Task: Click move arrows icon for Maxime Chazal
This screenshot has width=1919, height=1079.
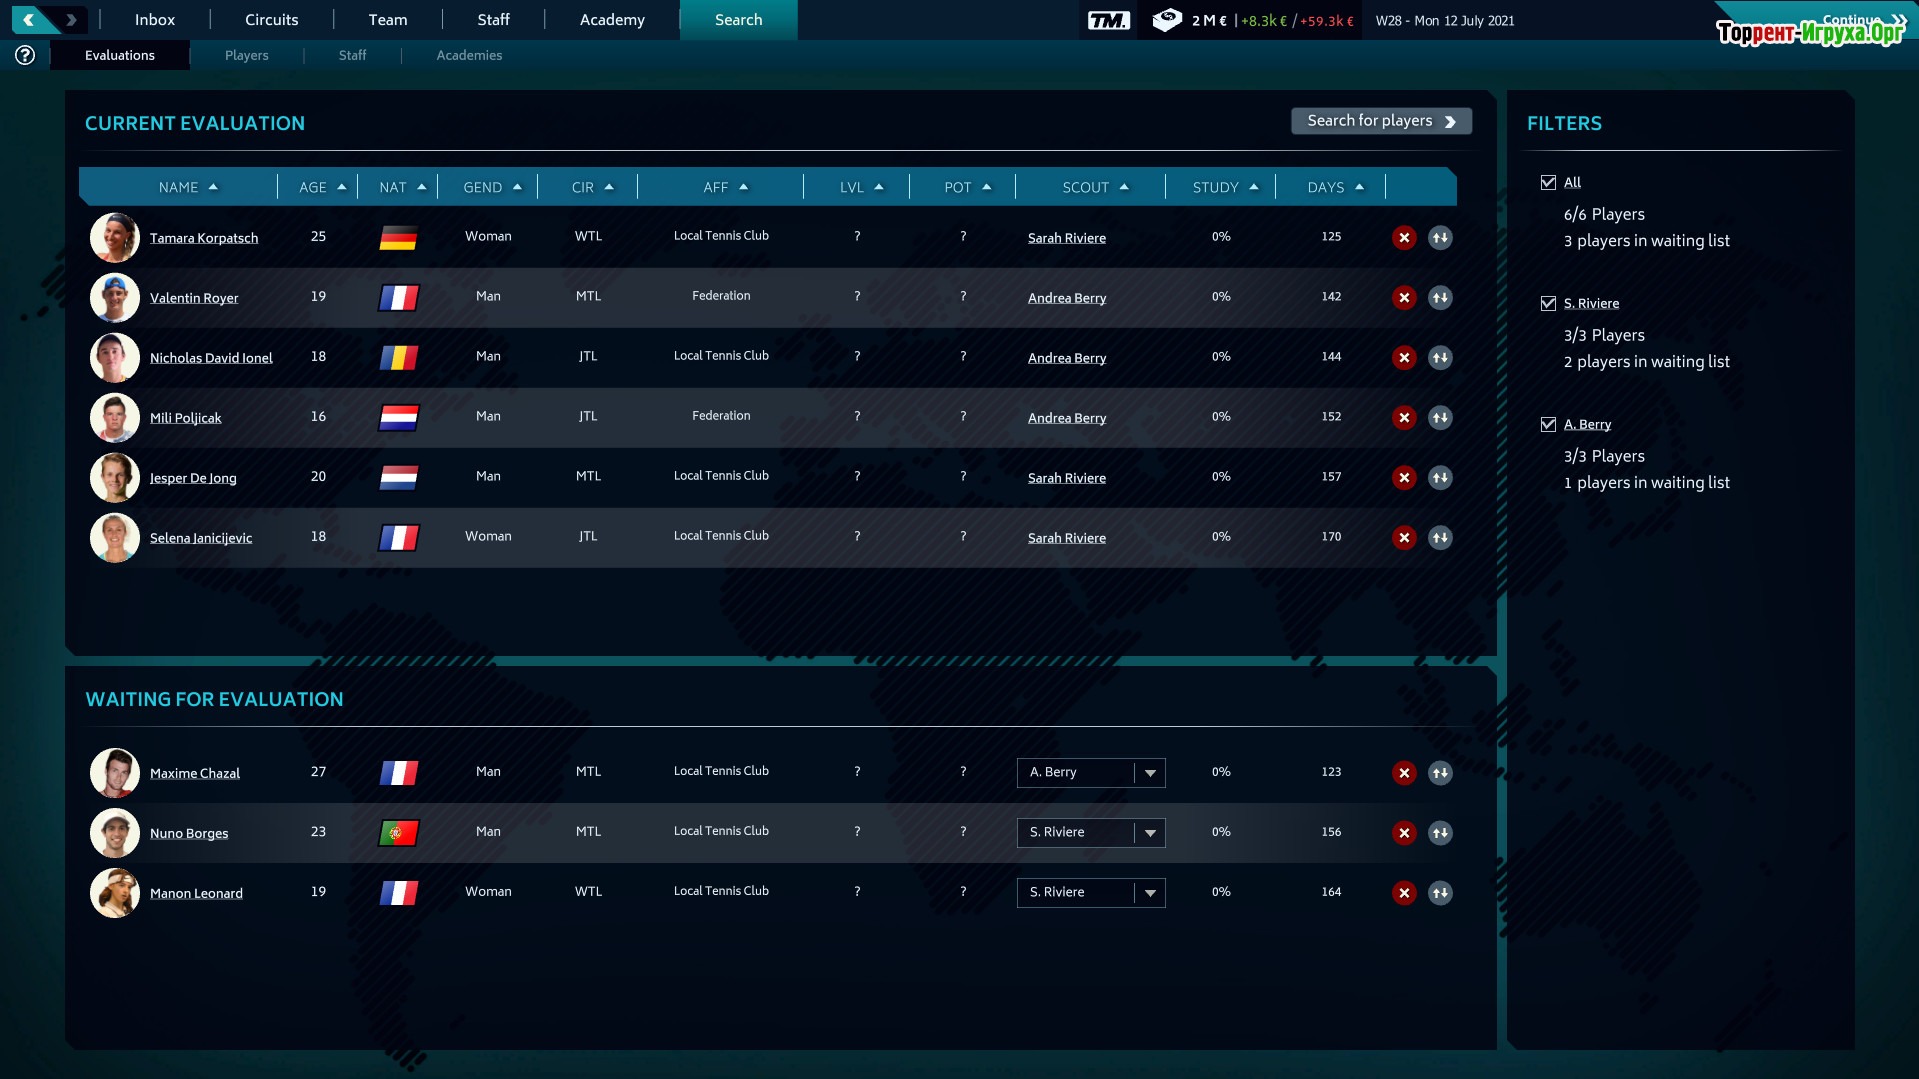Action: pos(1440,773)
